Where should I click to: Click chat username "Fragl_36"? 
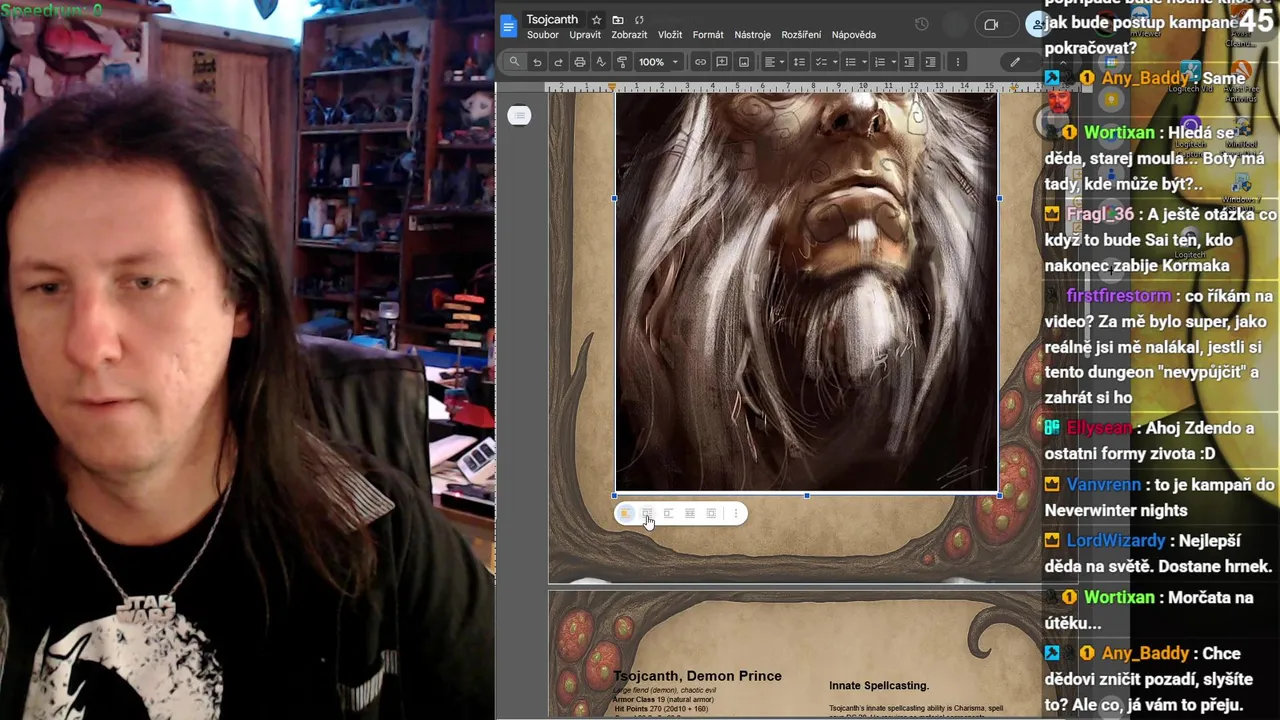point(1100,214)
